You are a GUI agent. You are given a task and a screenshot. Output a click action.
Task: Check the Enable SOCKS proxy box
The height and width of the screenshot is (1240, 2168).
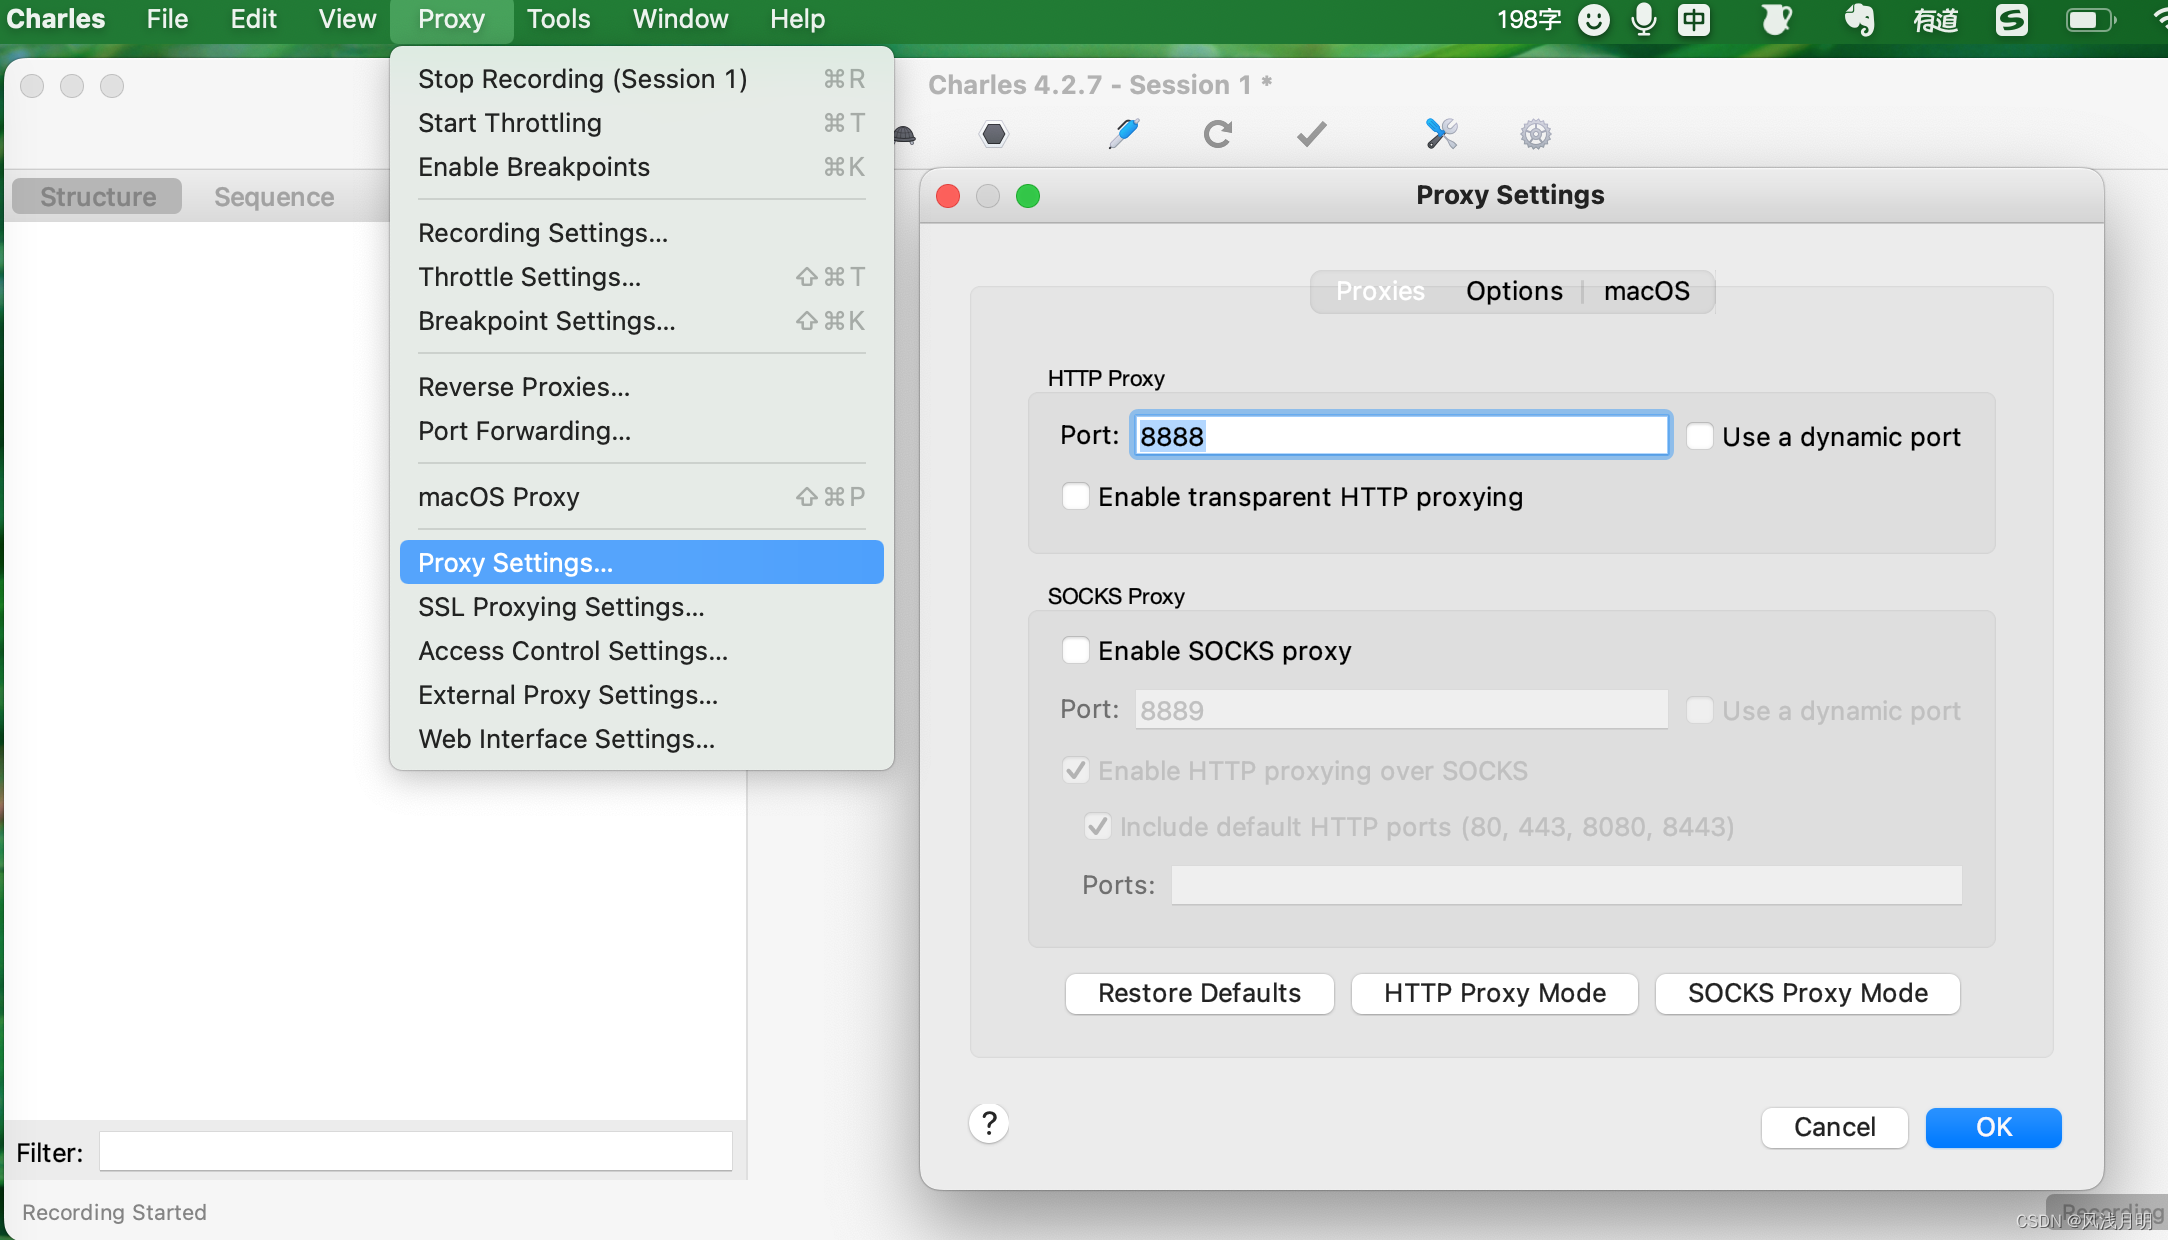[1076, 651]
